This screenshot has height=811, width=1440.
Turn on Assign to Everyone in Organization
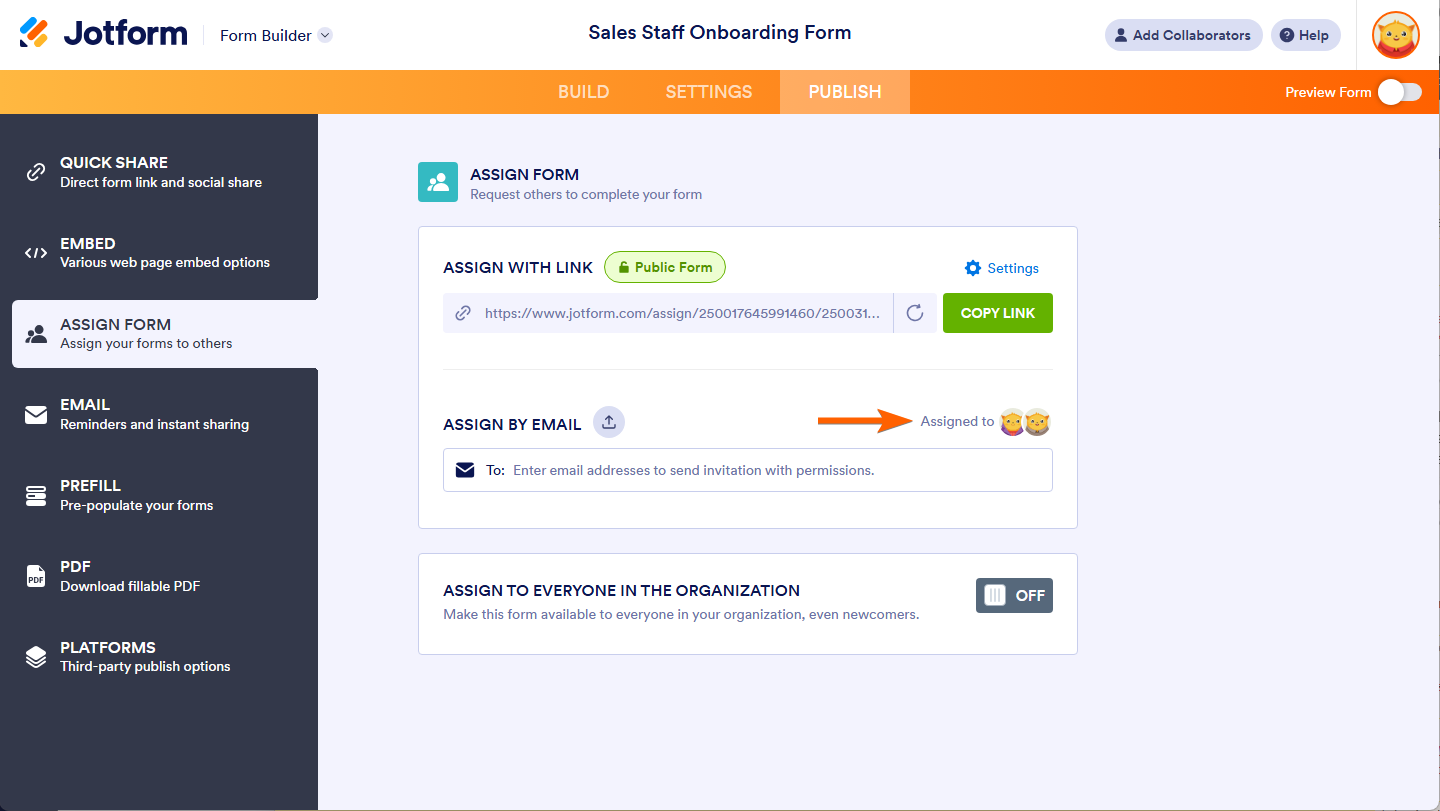[1014, 596]
